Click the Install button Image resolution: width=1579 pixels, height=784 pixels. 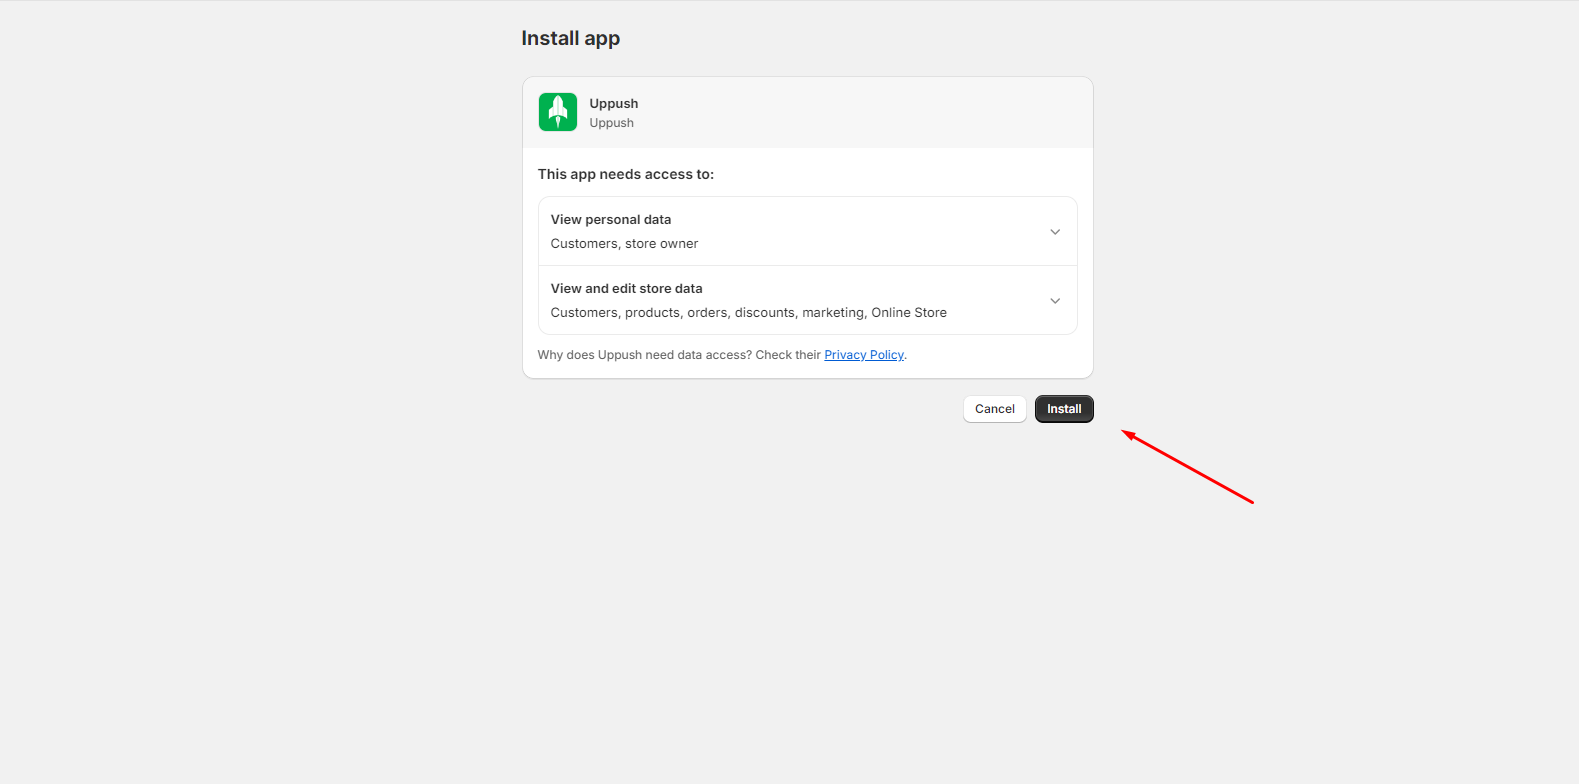pyautogui.click(x=1064, y=409)
